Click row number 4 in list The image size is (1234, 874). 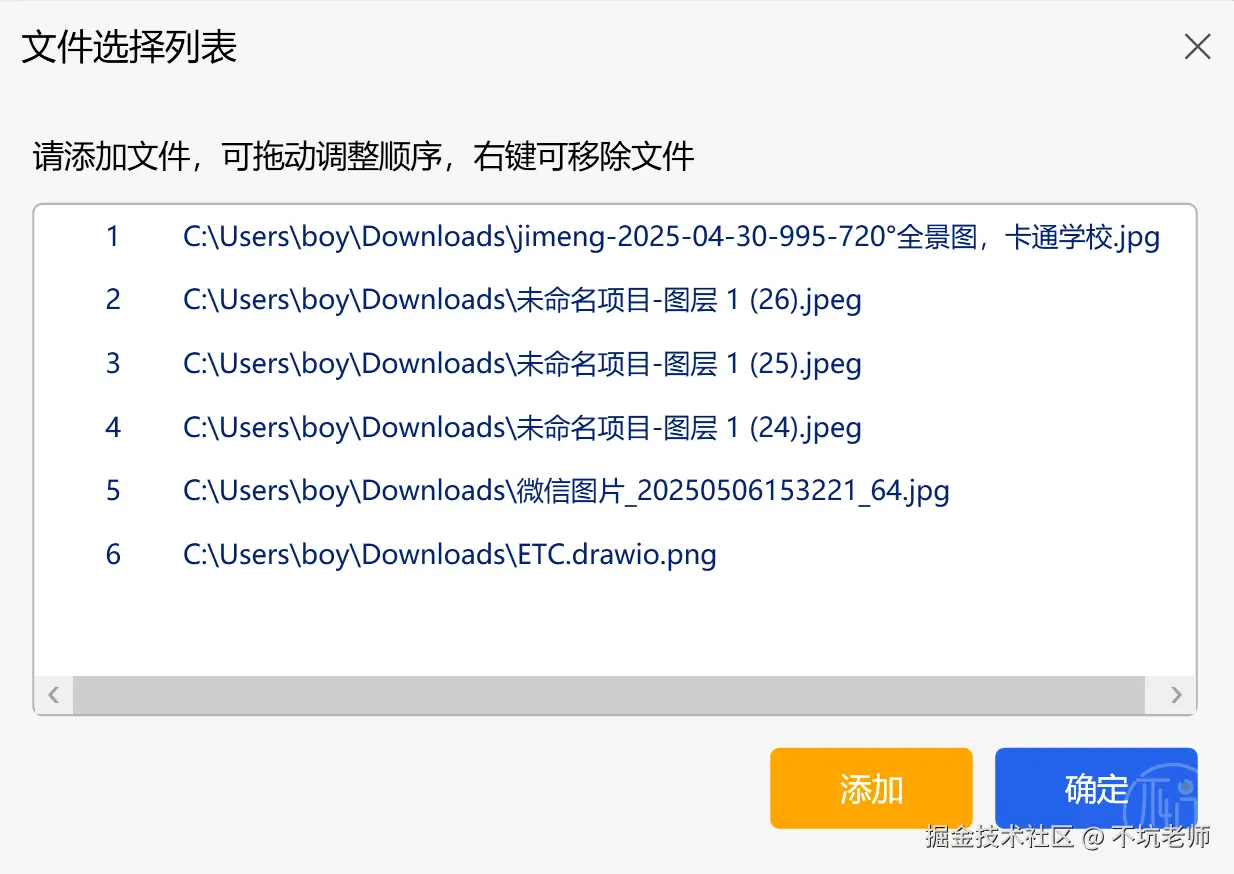click(x=113, y=428)
